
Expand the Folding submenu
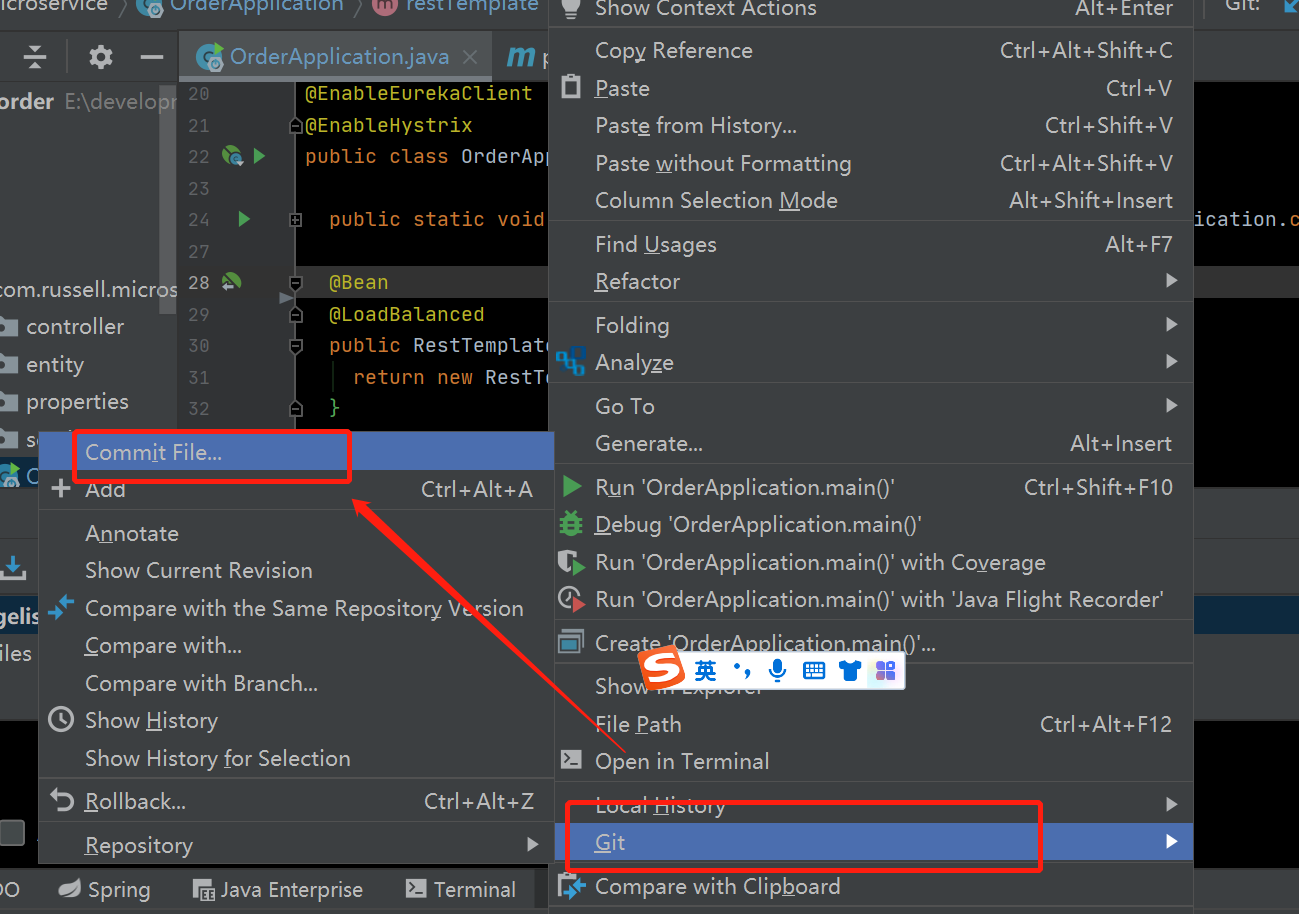pyautogui.click(x=874, y=325)
